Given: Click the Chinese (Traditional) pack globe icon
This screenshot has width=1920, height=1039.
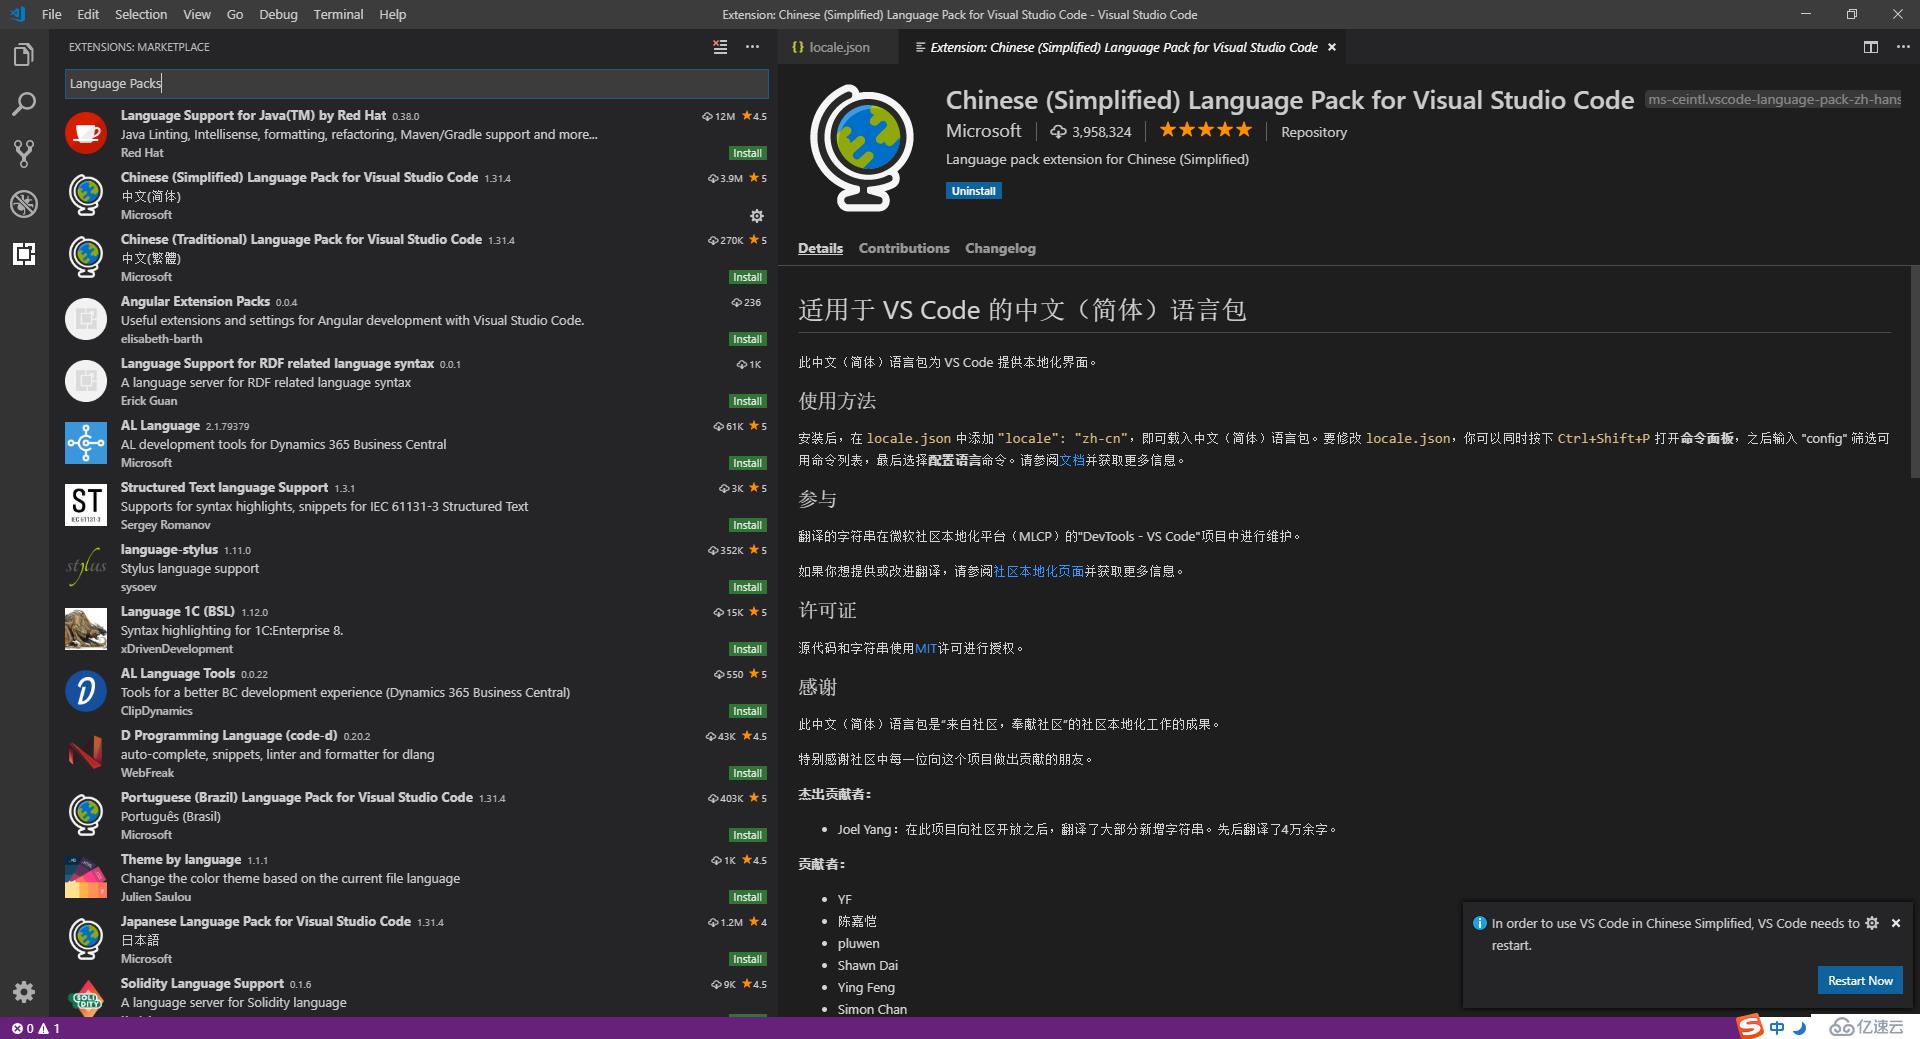Looking at the screenshot, I should [86, 256].
